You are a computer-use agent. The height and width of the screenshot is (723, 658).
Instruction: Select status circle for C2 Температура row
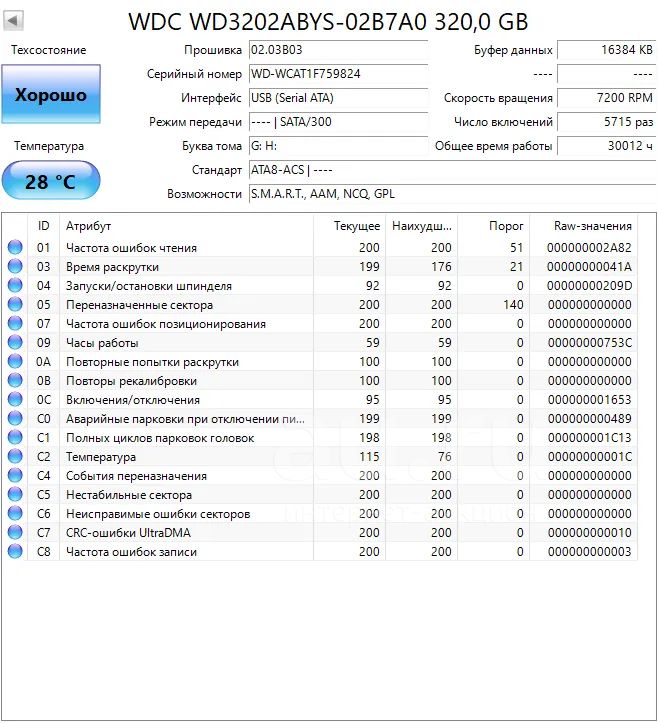[15, 456]
